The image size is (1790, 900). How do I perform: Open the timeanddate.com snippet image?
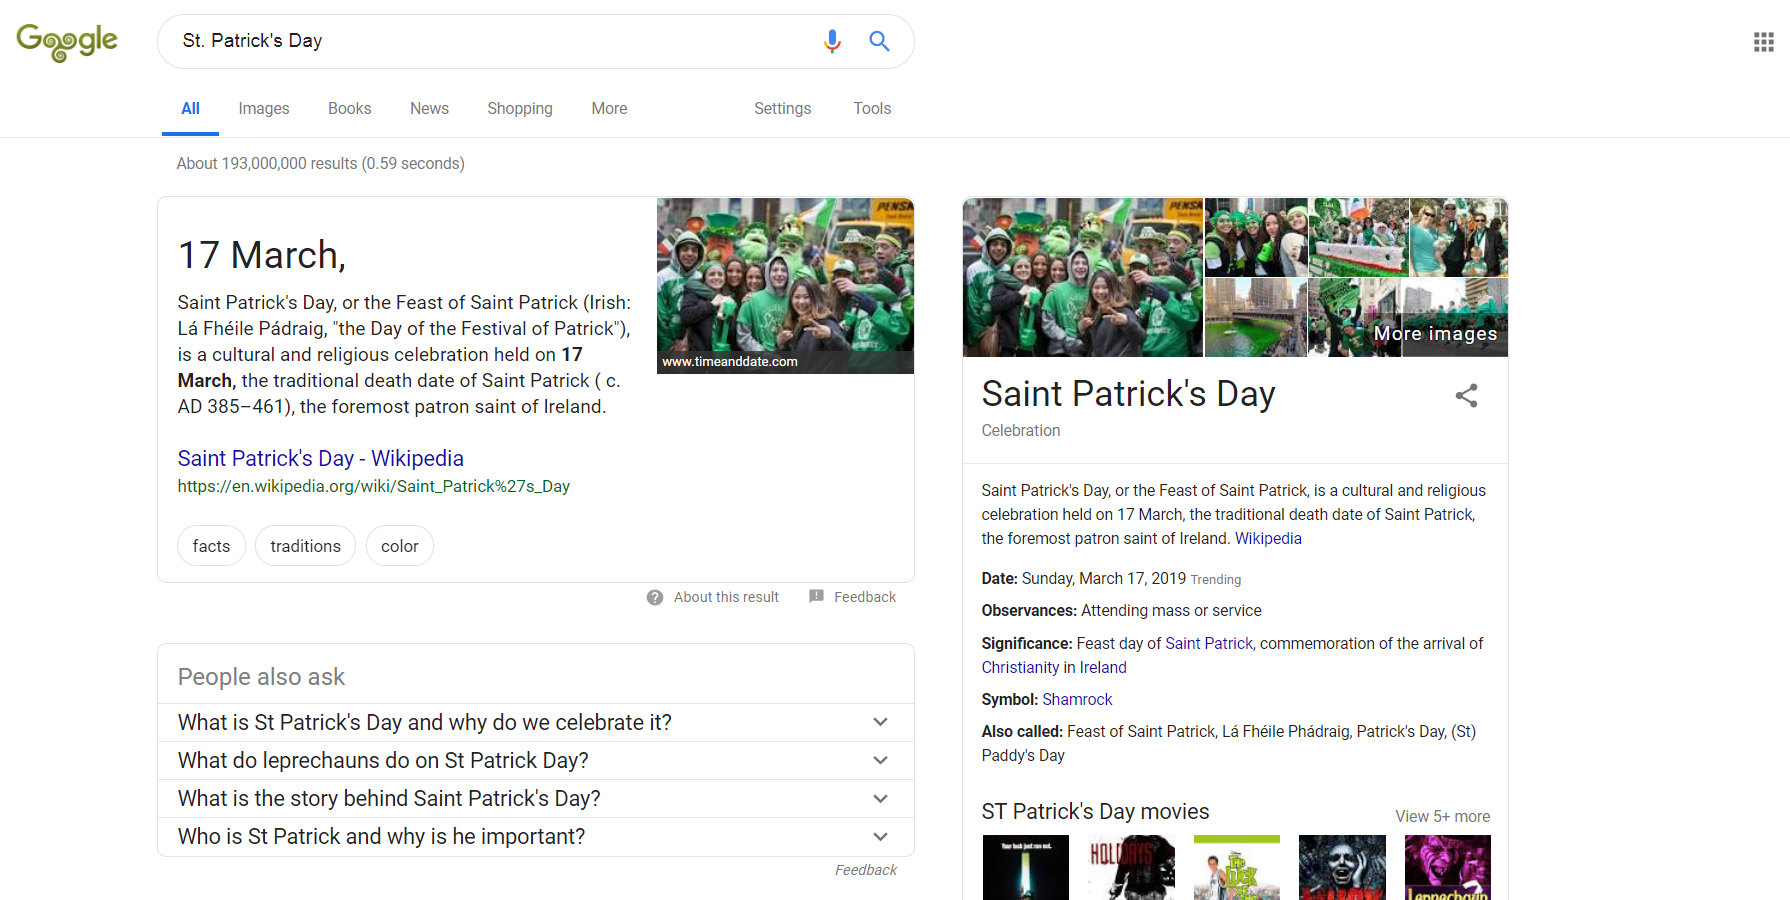coord(785,285)
